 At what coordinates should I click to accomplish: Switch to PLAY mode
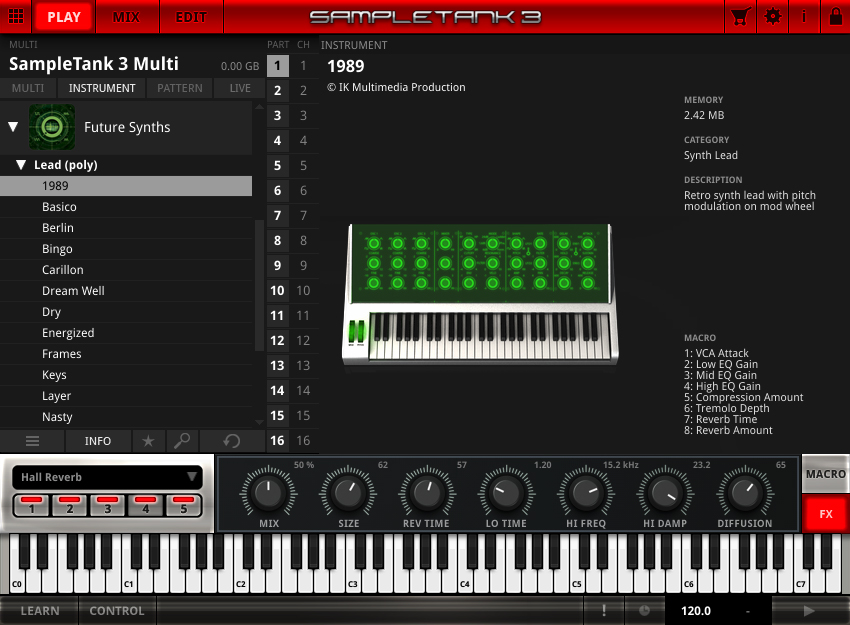pyautogui.click(x=63, y=17)
